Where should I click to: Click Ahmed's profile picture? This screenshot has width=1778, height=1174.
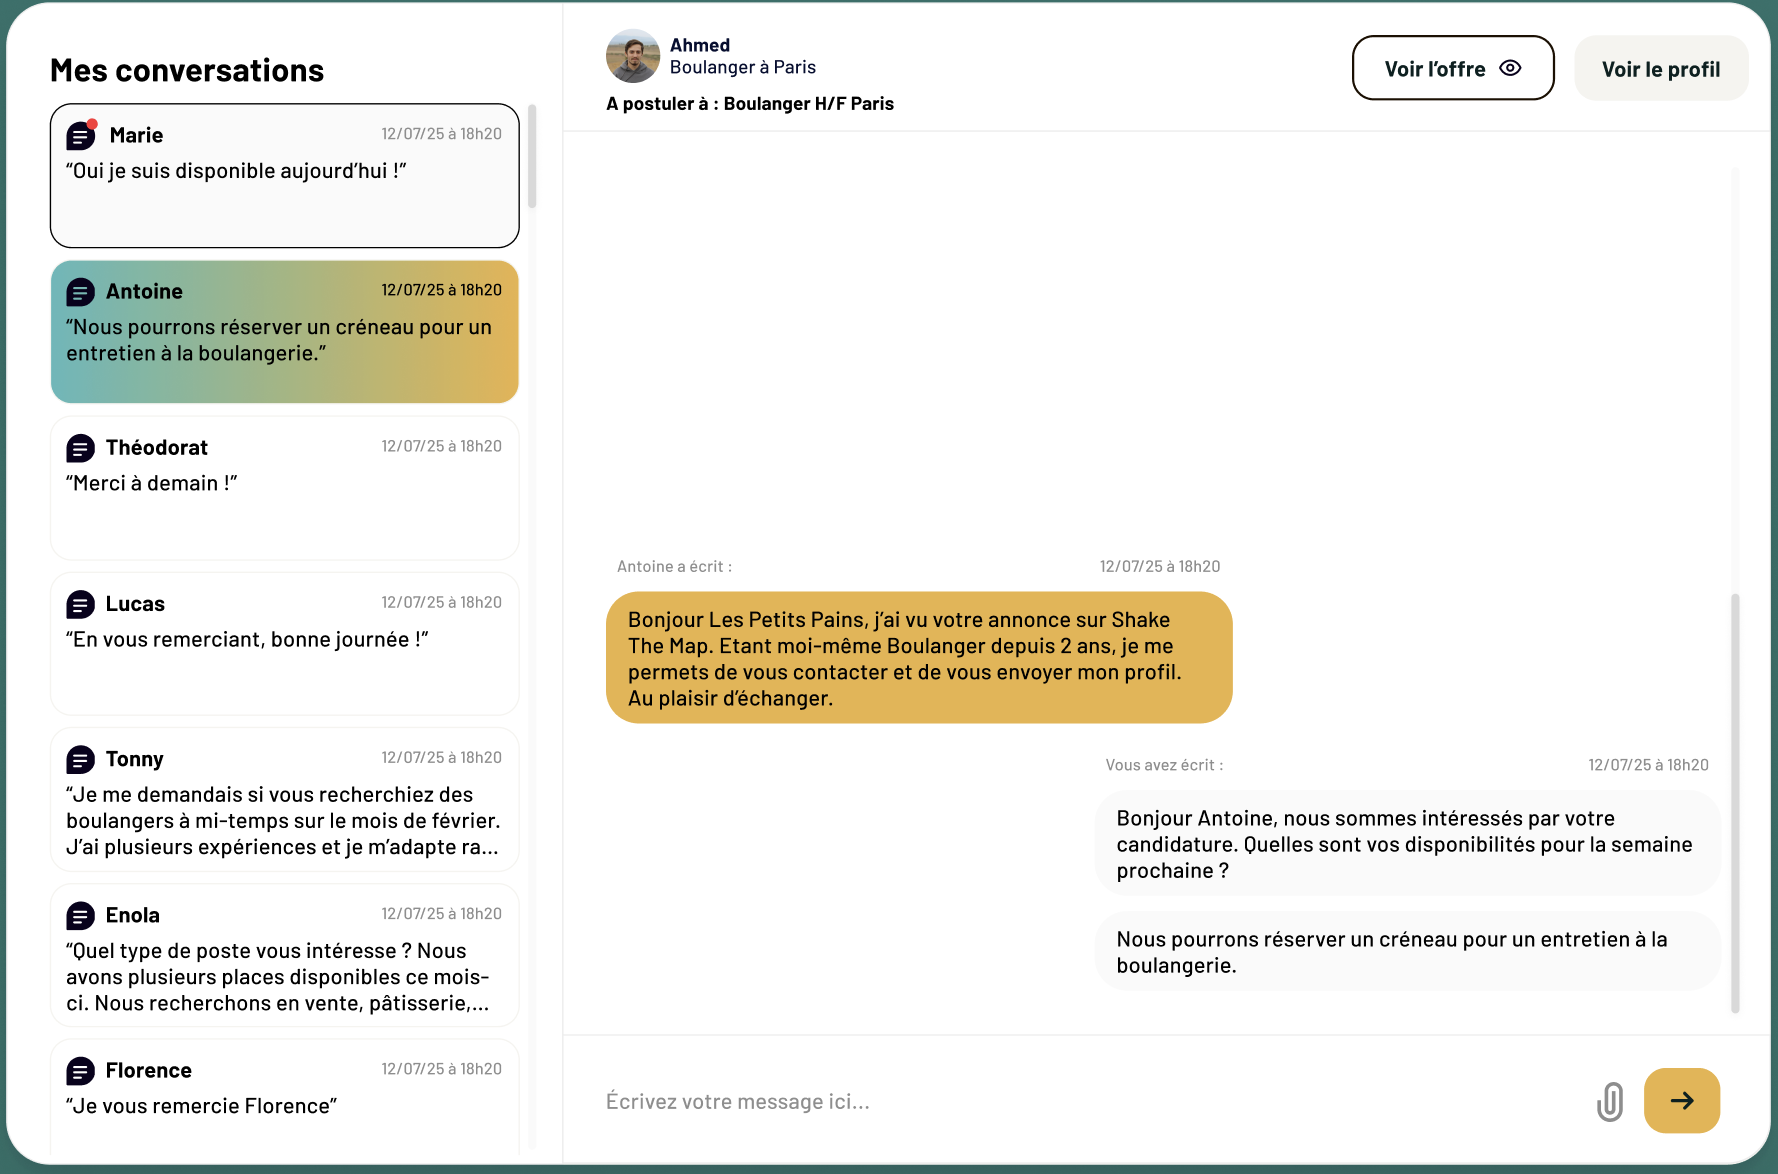(632, 56)
